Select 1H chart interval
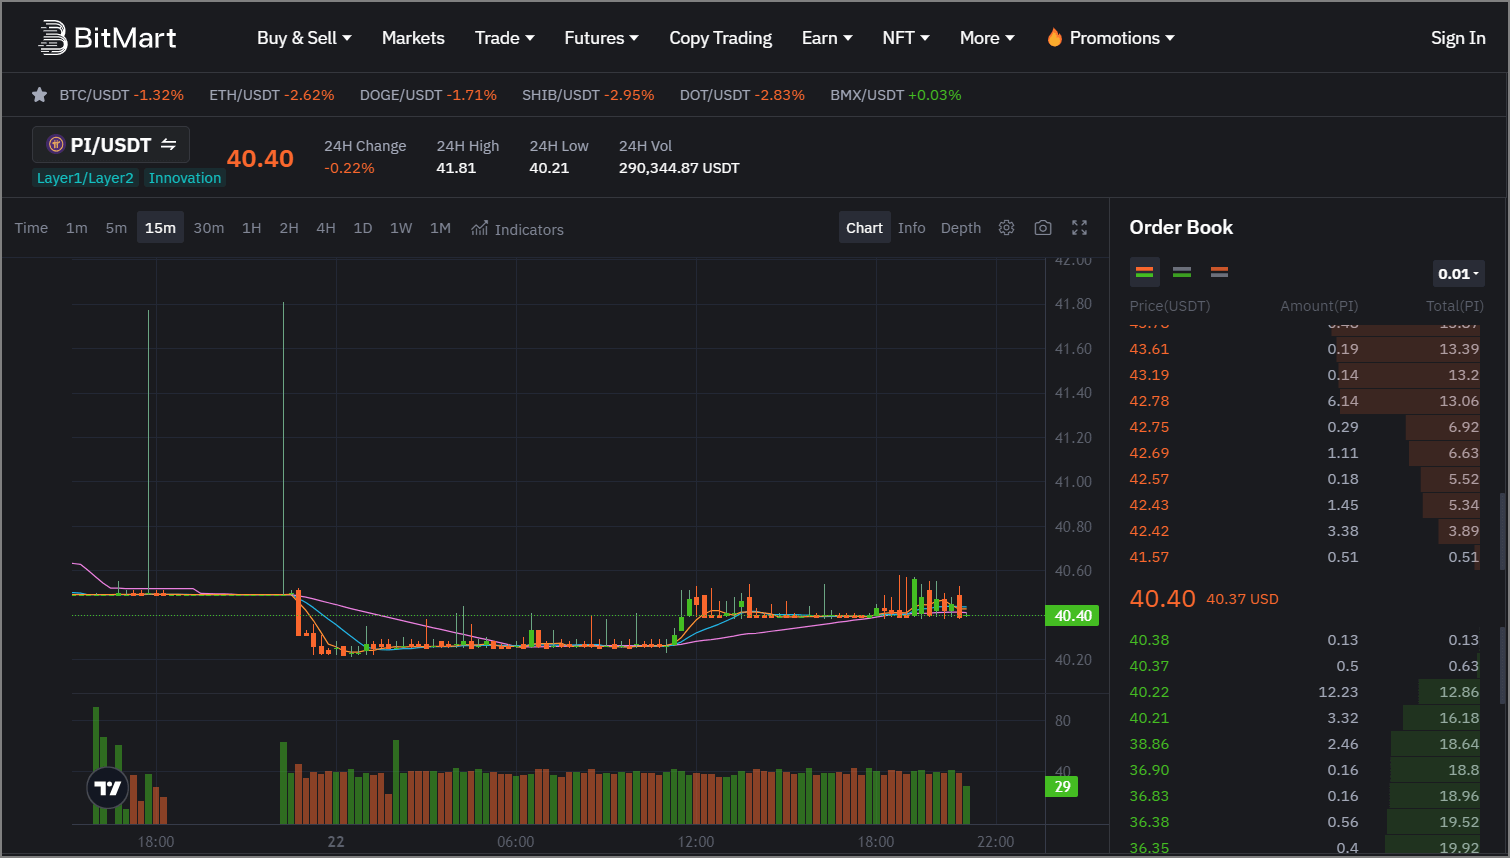This screenshot has height=858, width=1510. click(251, 228)
